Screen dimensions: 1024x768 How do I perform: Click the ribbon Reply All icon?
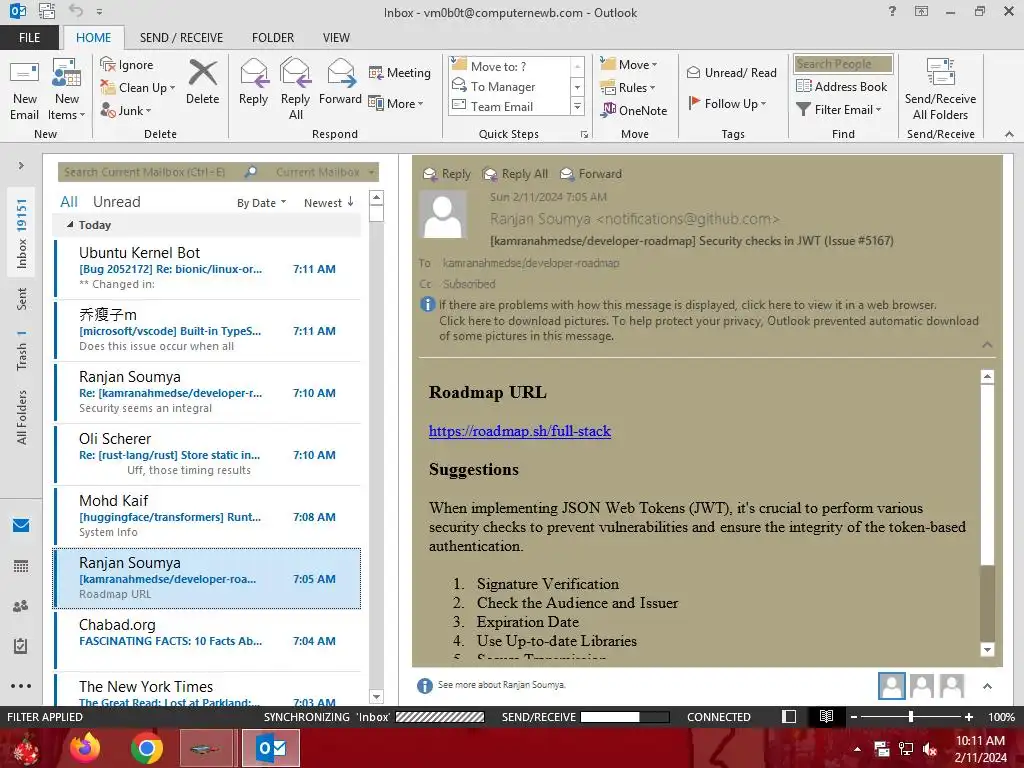[x=295, y=89]
